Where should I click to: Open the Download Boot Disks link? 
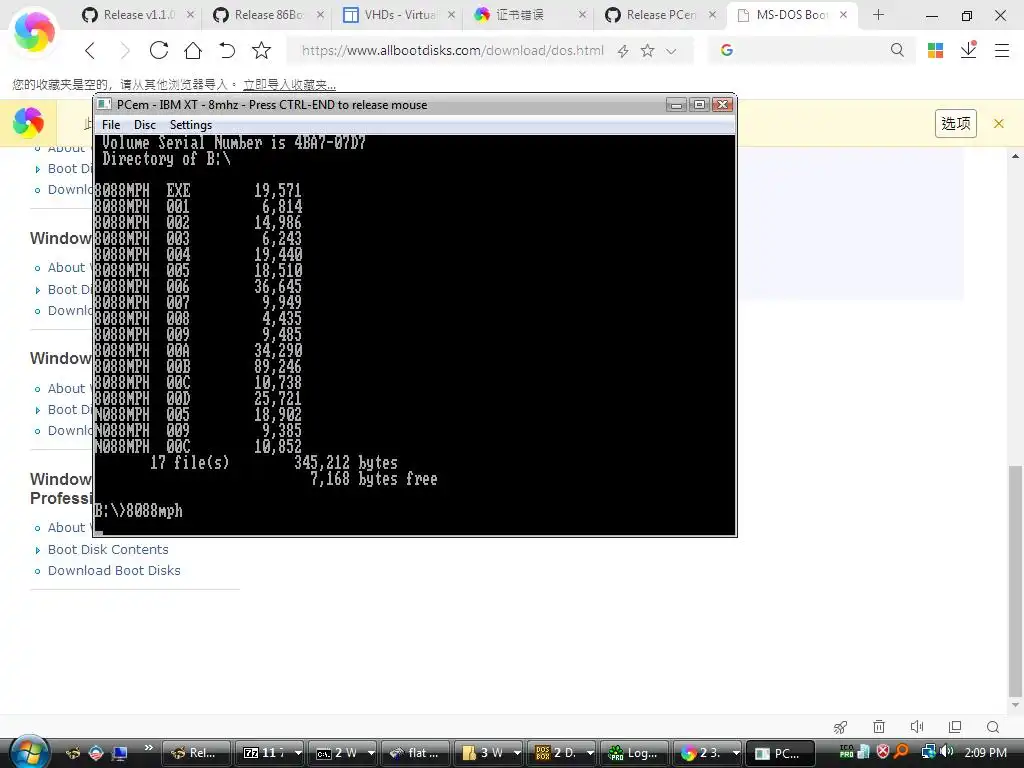pos(114,570)
